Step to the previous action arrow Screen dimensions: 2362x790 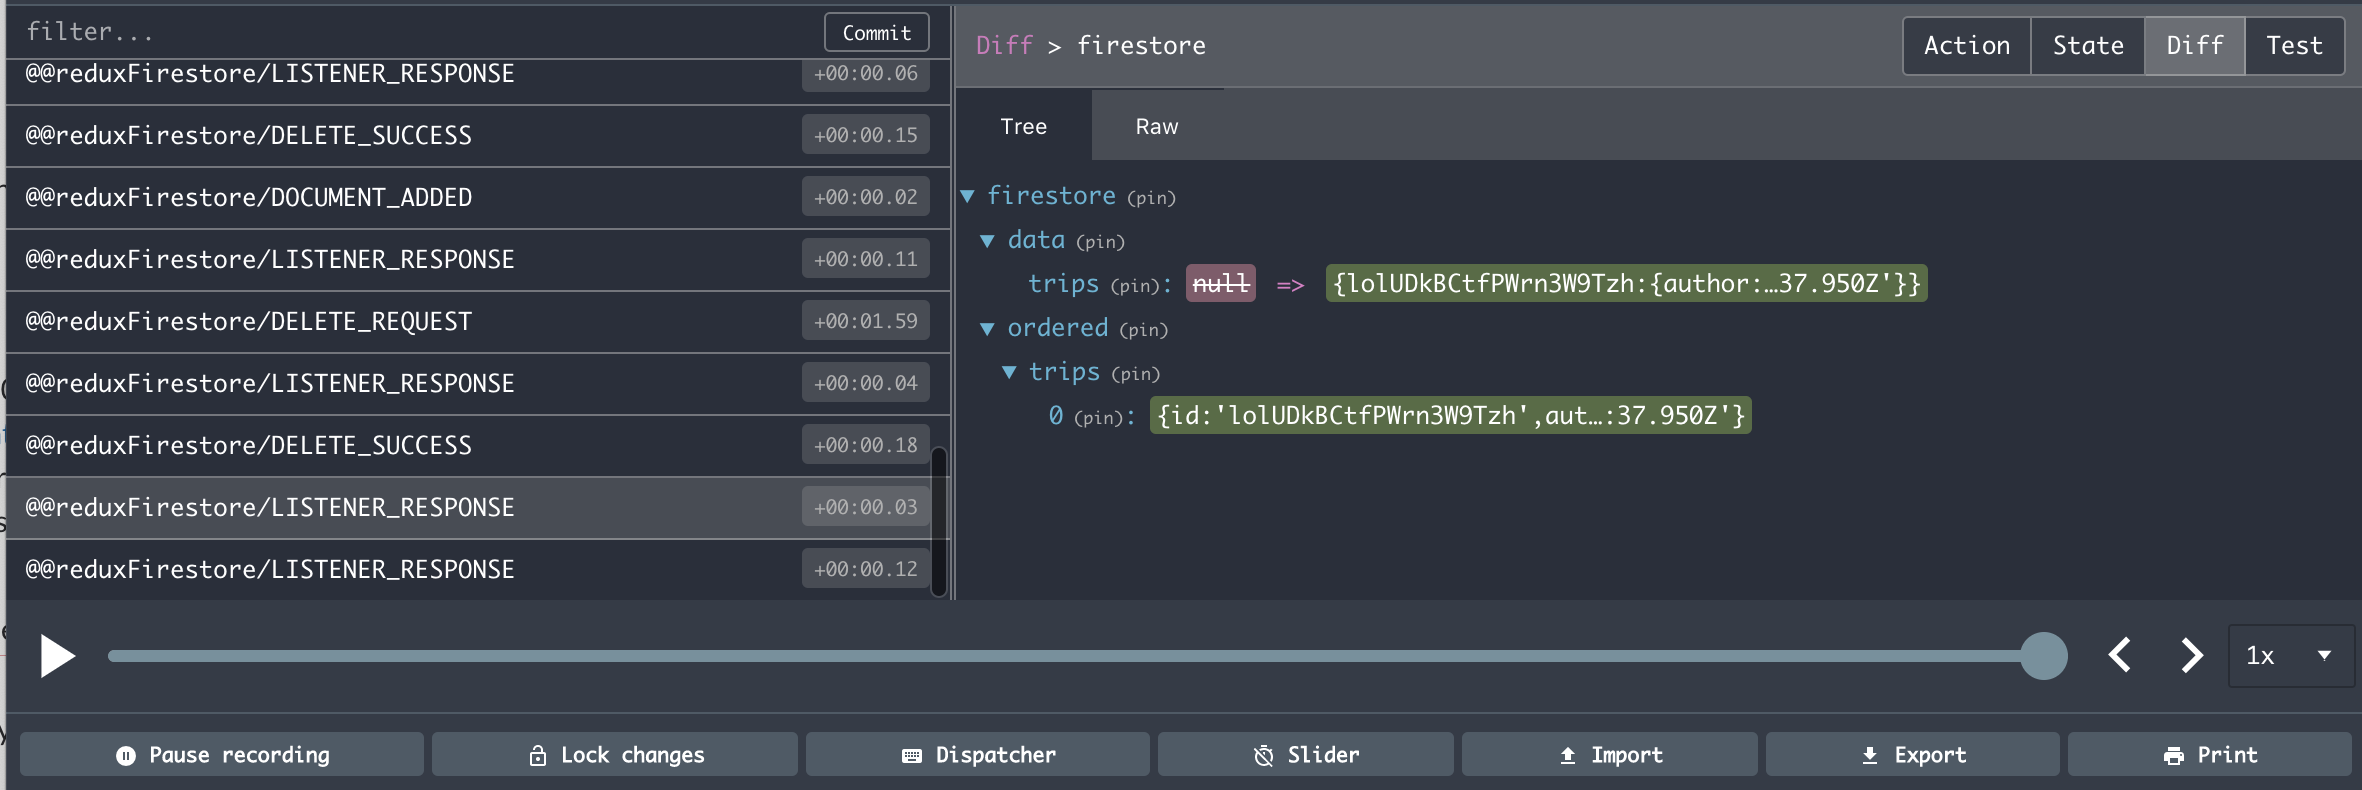pos(2119,656)
